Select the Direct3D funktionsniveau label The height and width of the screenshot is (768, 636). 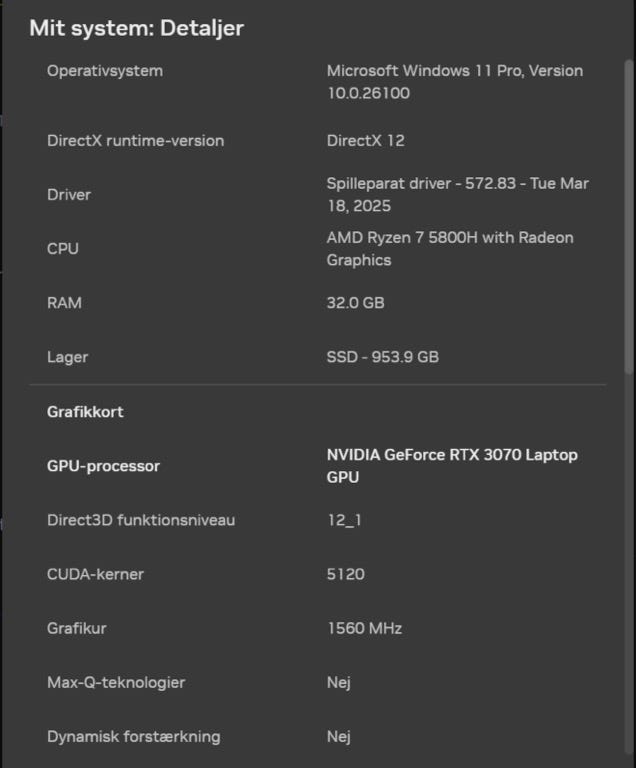point(141,520)
